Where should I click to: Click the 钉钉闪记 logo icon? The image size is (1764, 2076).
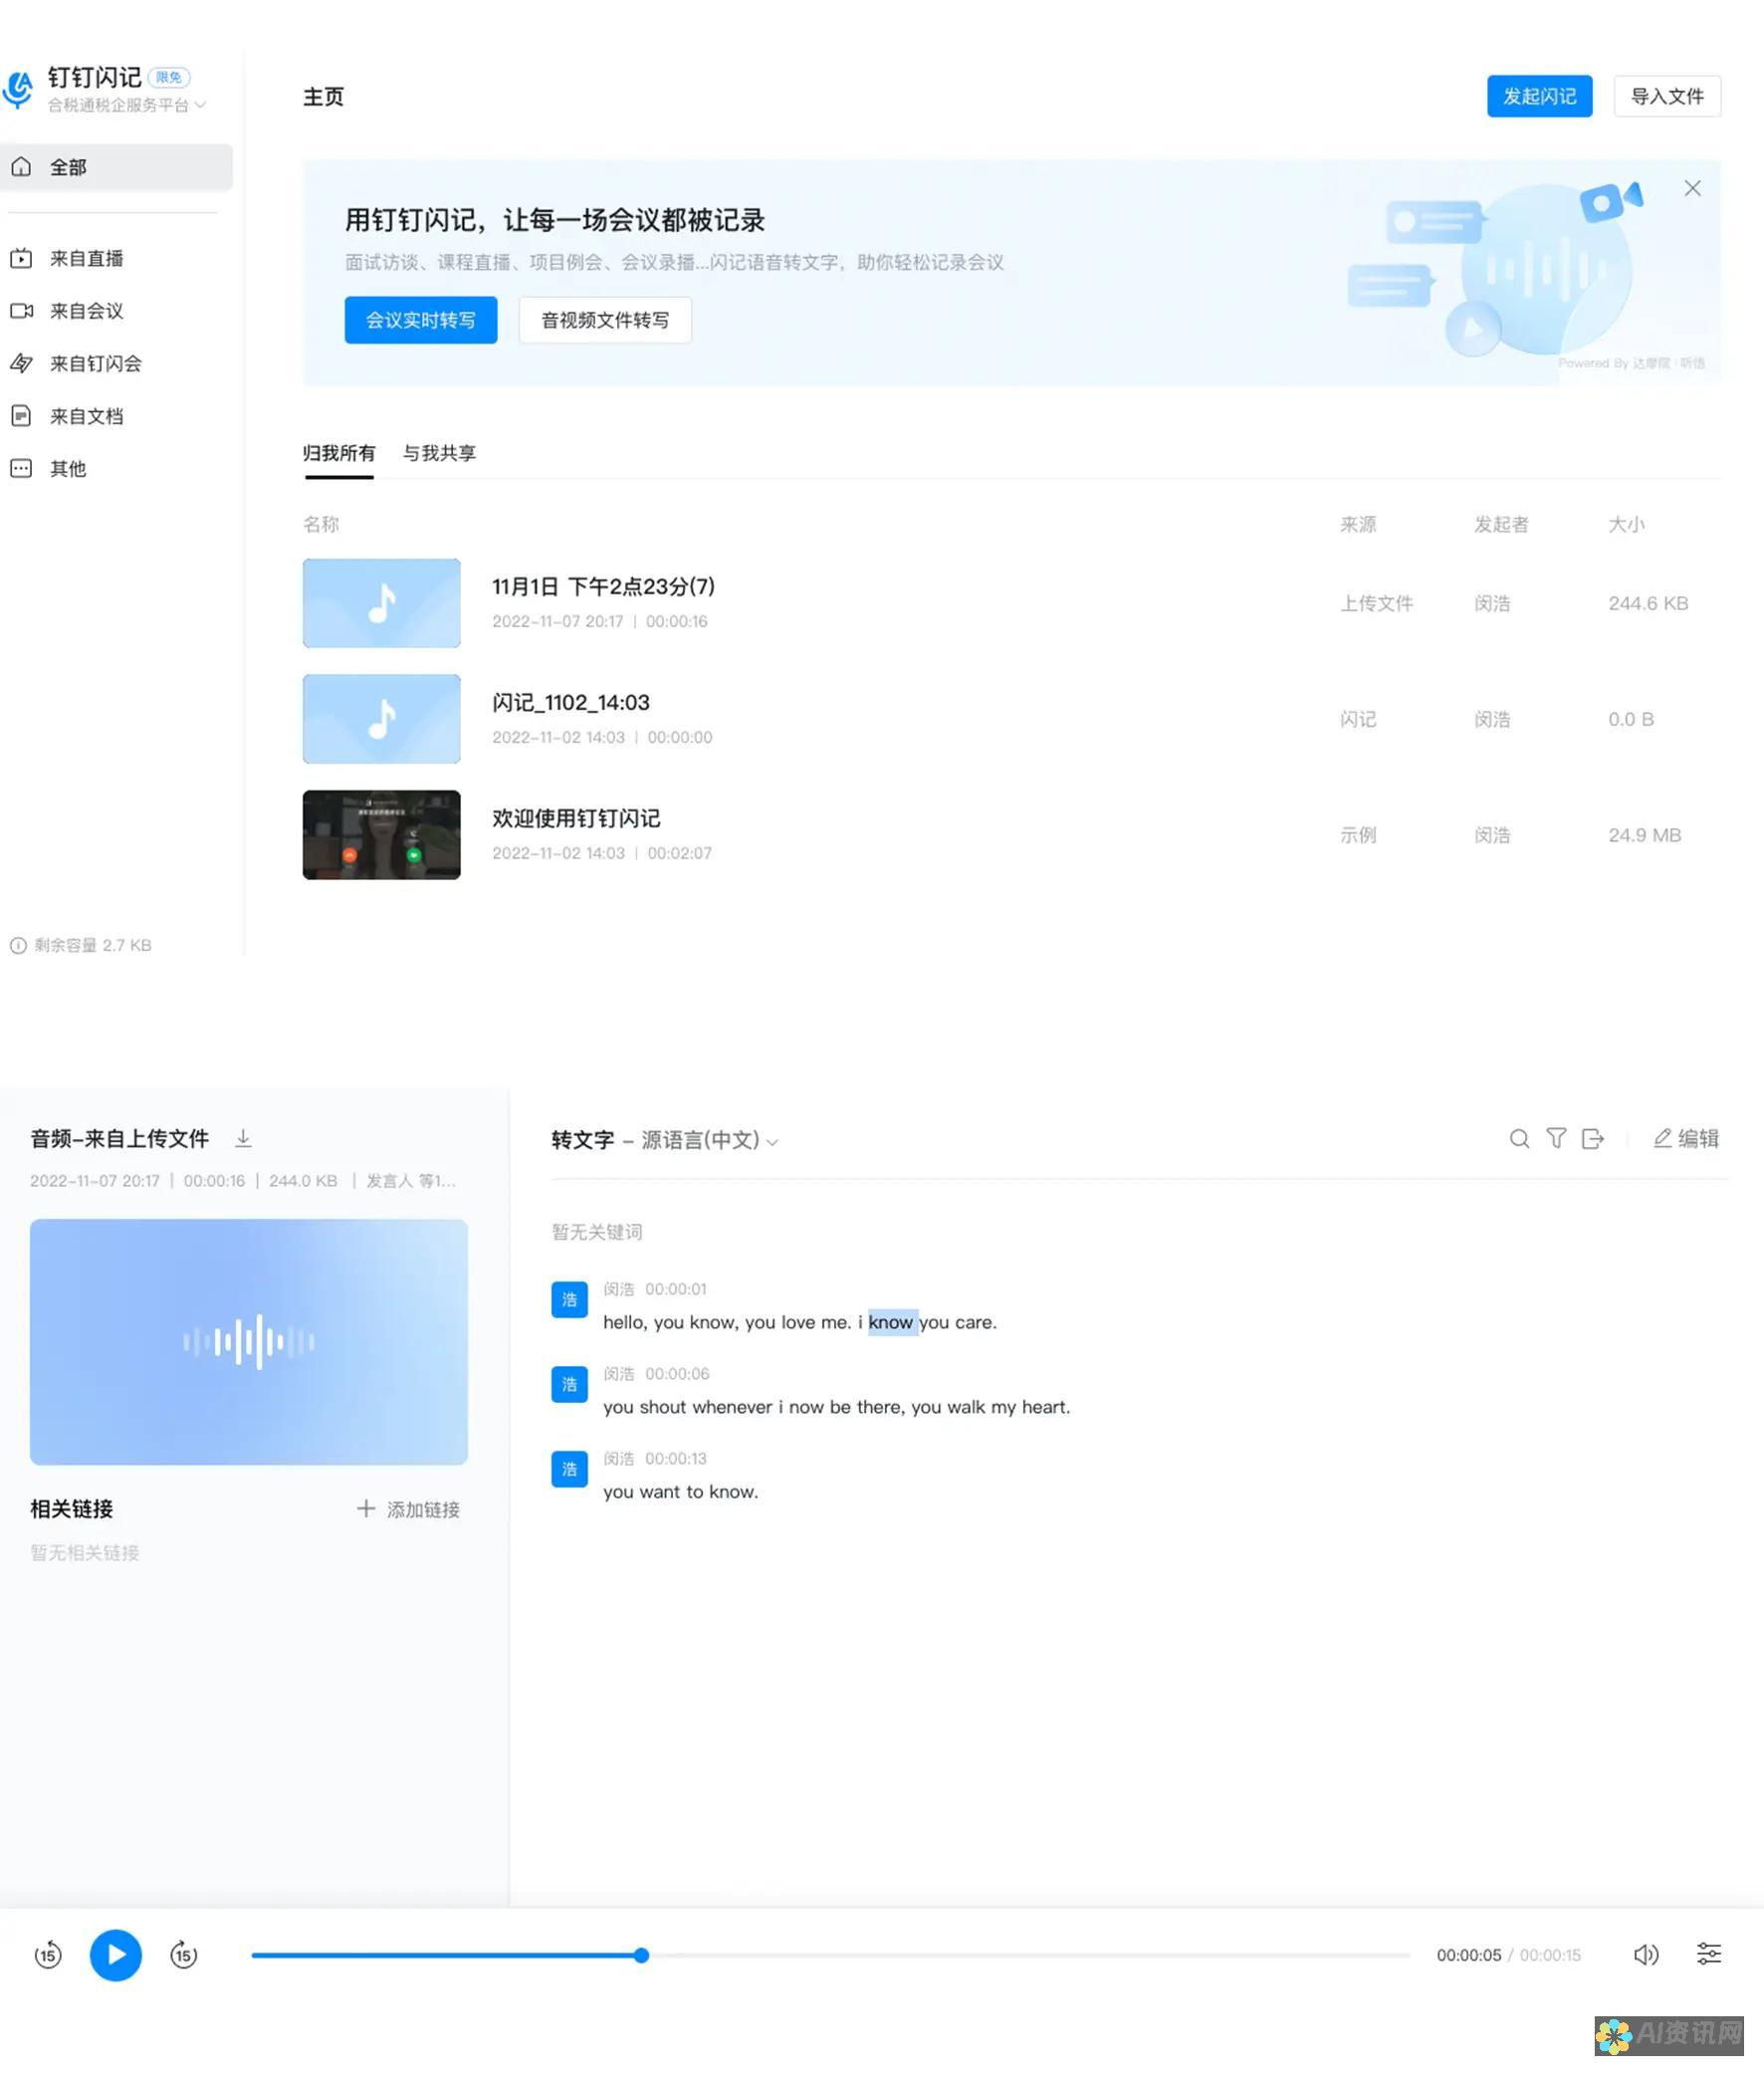click(x=18, y=89)
